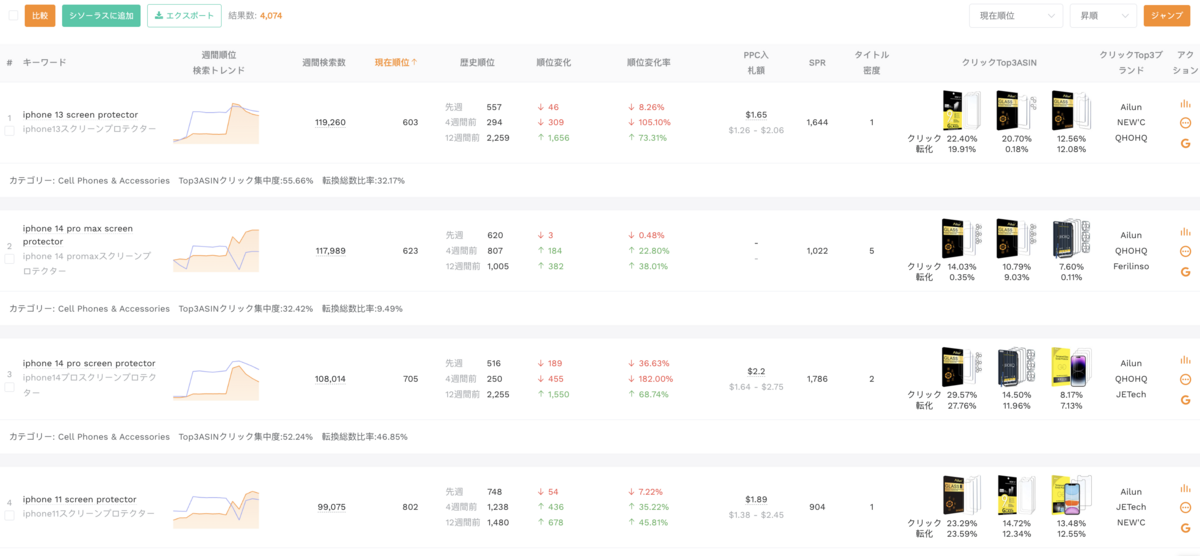Click Google icon in iphone 14 pro screen protector row

pos(1185,400)
